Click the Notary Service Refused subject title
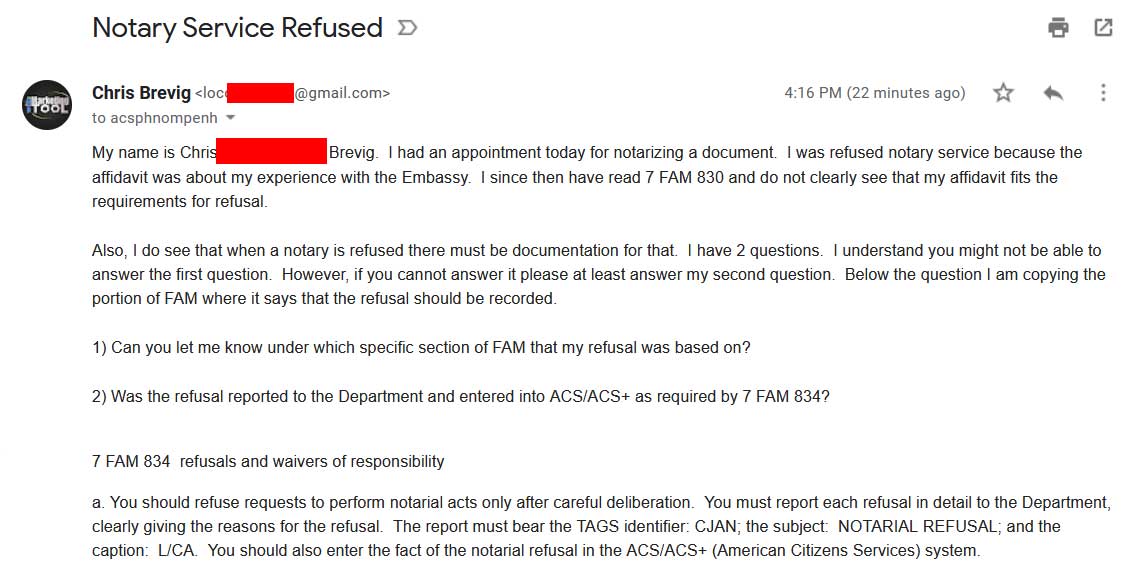 [x=237, y=28]
